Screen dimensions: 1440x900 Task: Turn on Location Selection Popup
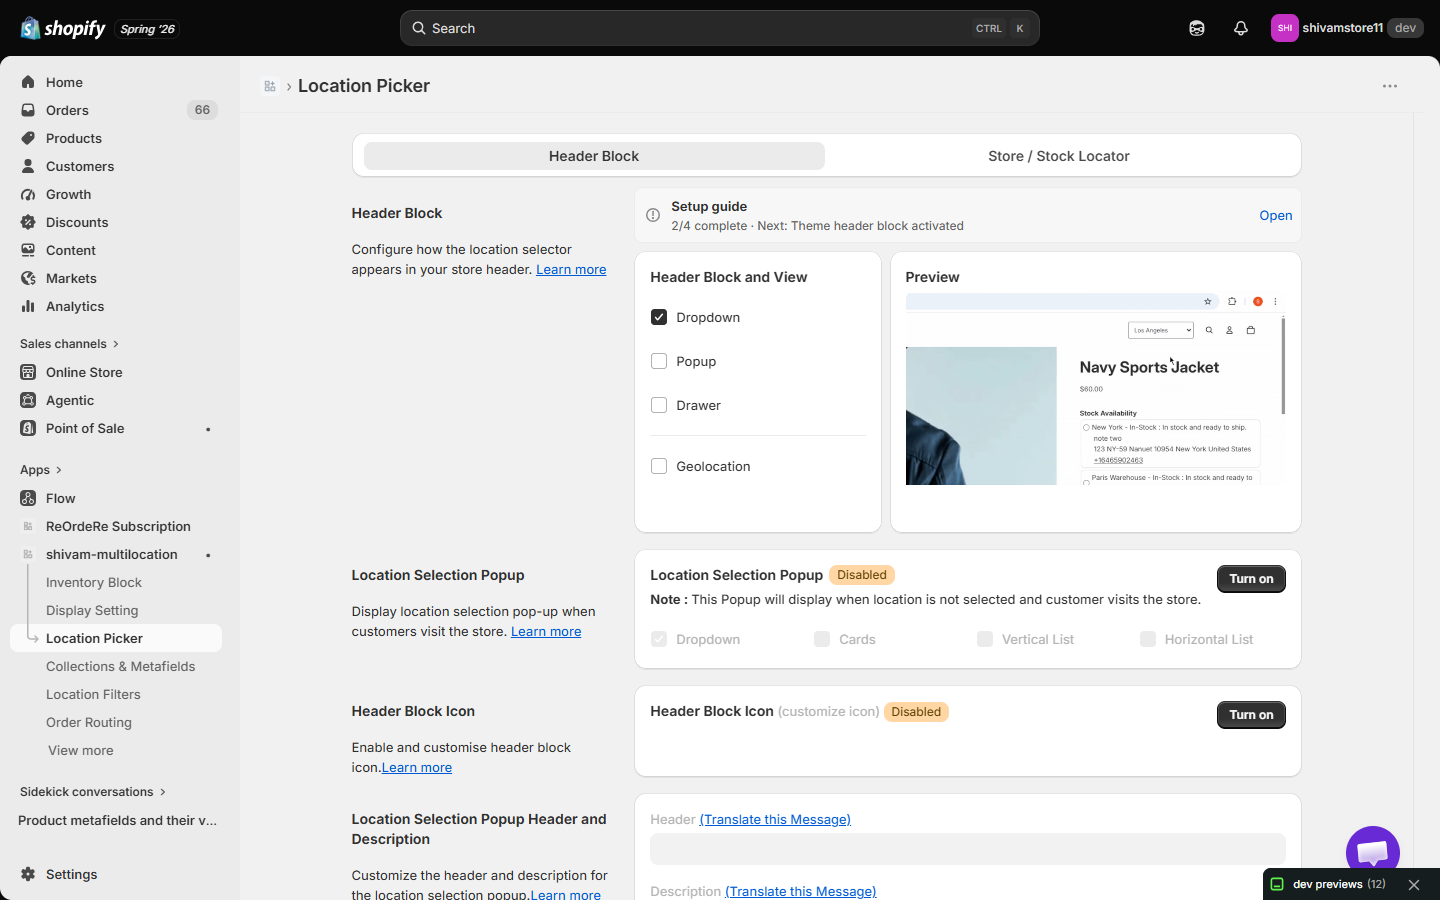point(1251,579)
